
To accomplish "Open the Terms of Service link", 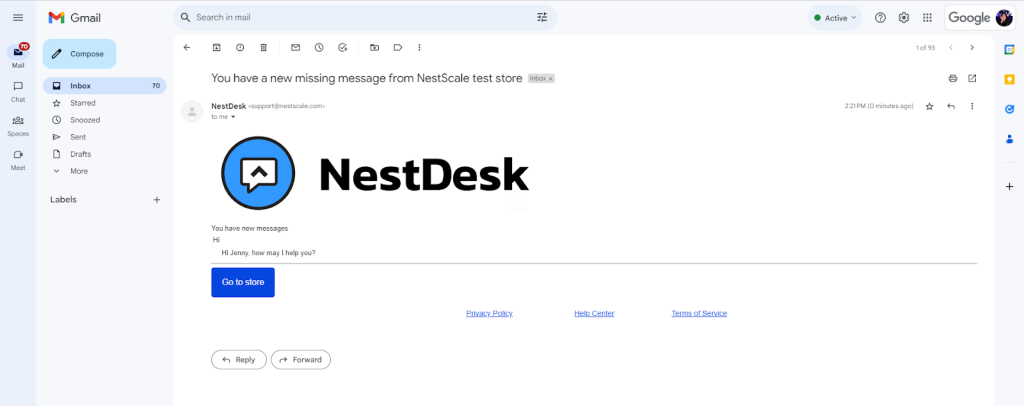I will pos(699,313).
